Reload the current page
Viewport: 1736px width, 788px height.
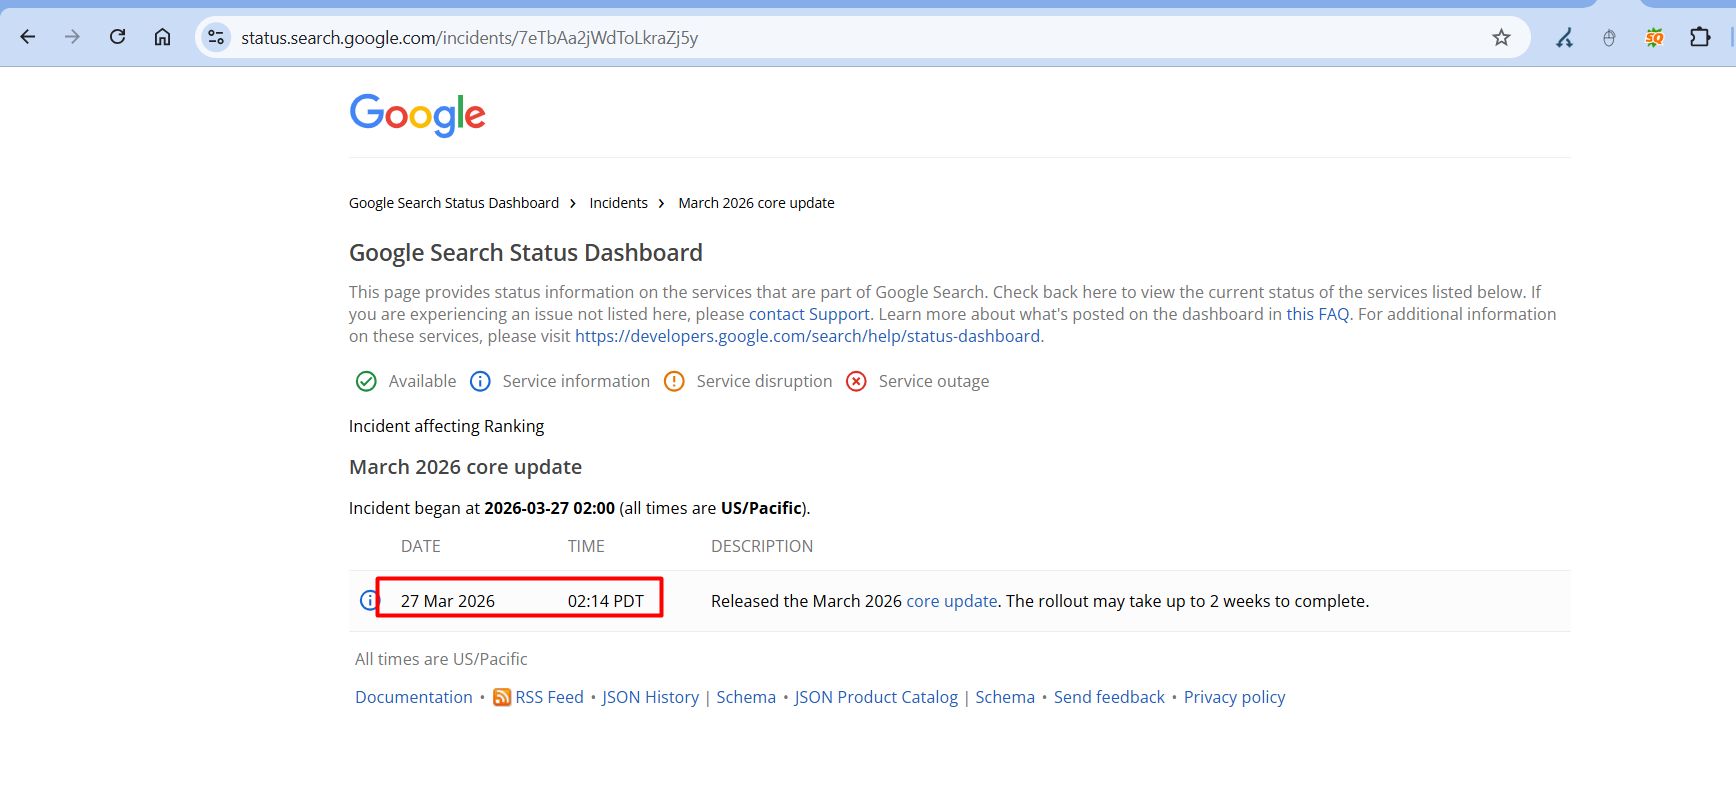[117, 37]
